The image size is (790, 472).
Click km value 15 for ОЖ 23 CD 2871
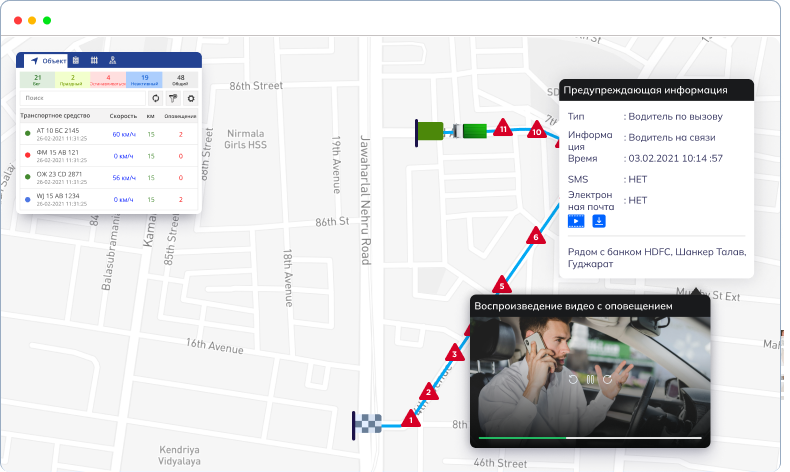151,178
